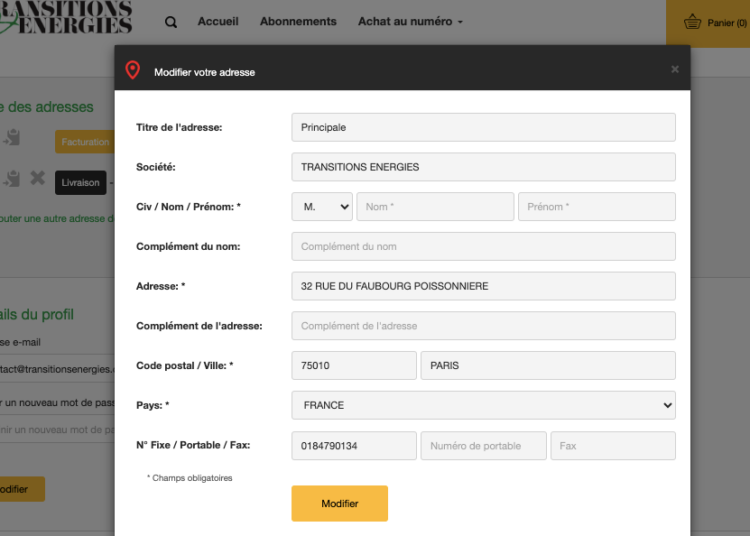
Task: Open the Abonnements menu item
Action: [x=298, y=22]
